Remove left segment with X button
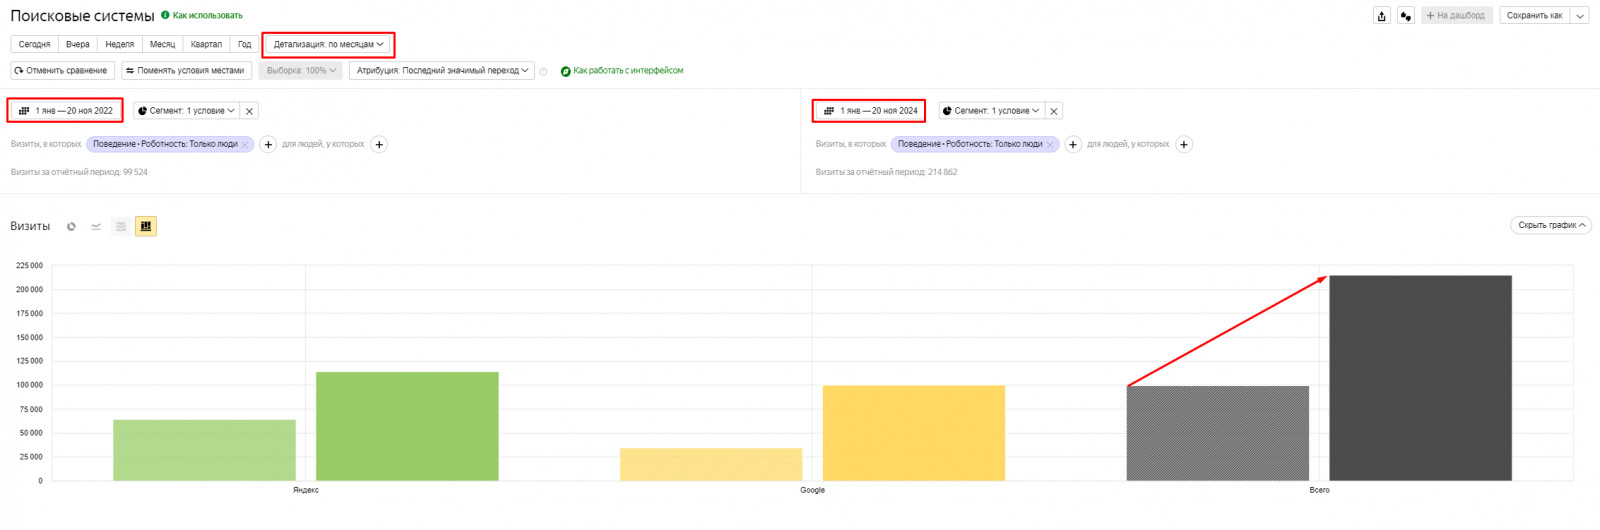The height and width of the screenshot is (530, 1600). pyautogui.click(x=250, y=111)
